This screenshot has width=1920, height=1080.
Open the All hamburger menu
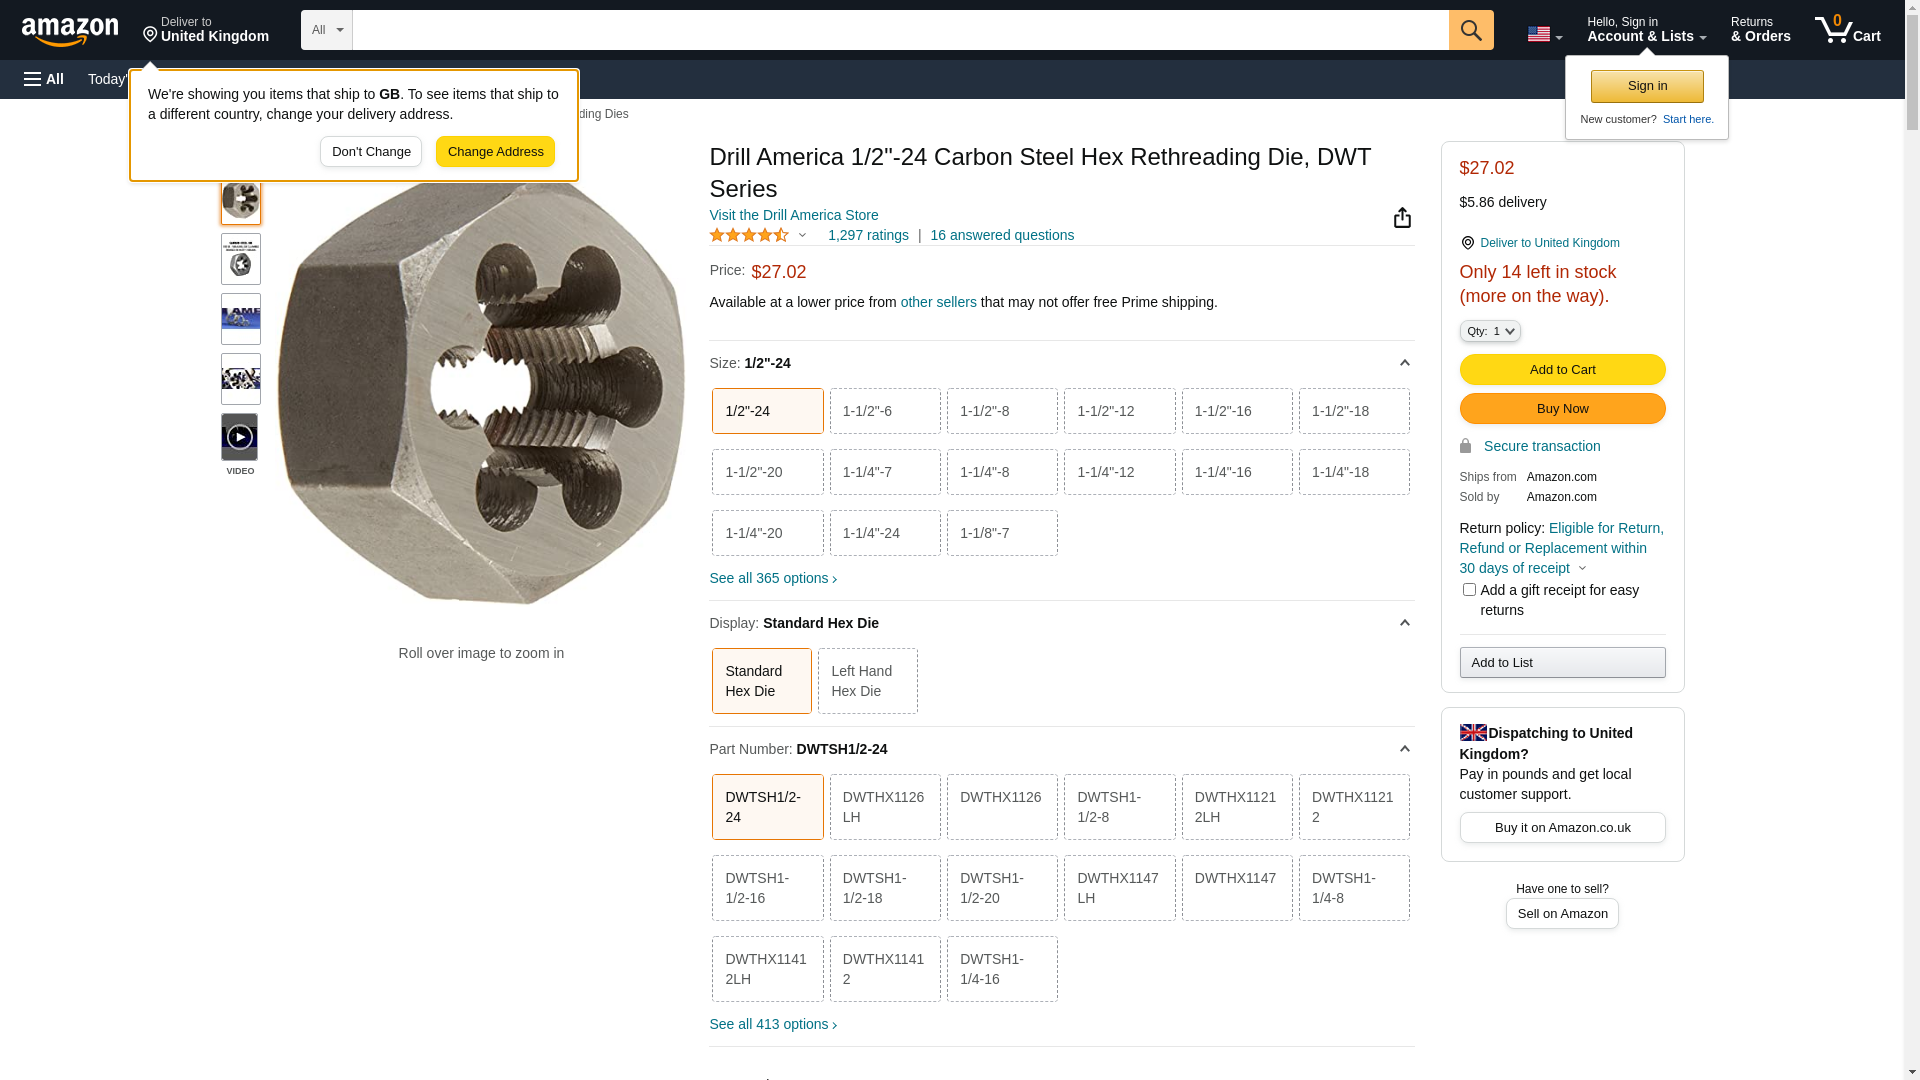(44, 79)
